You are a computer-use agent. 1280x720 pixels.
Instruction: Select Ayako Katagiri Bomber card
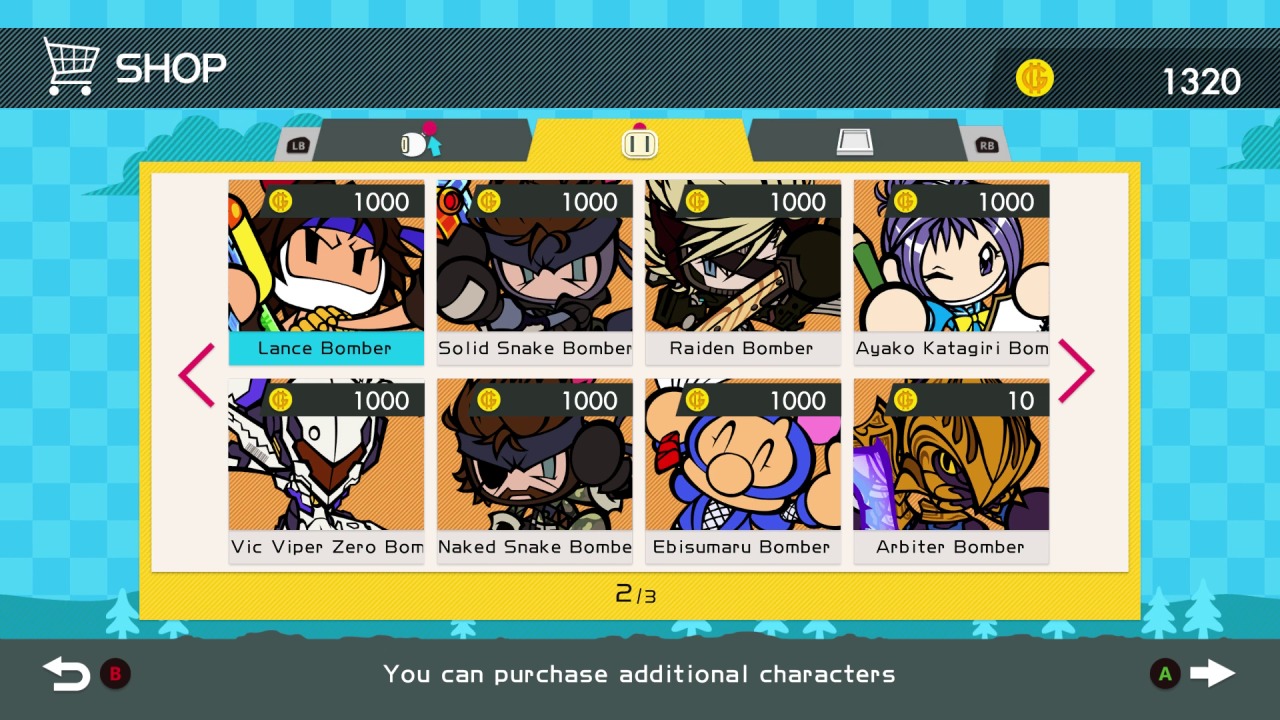[x=951, y=272]
